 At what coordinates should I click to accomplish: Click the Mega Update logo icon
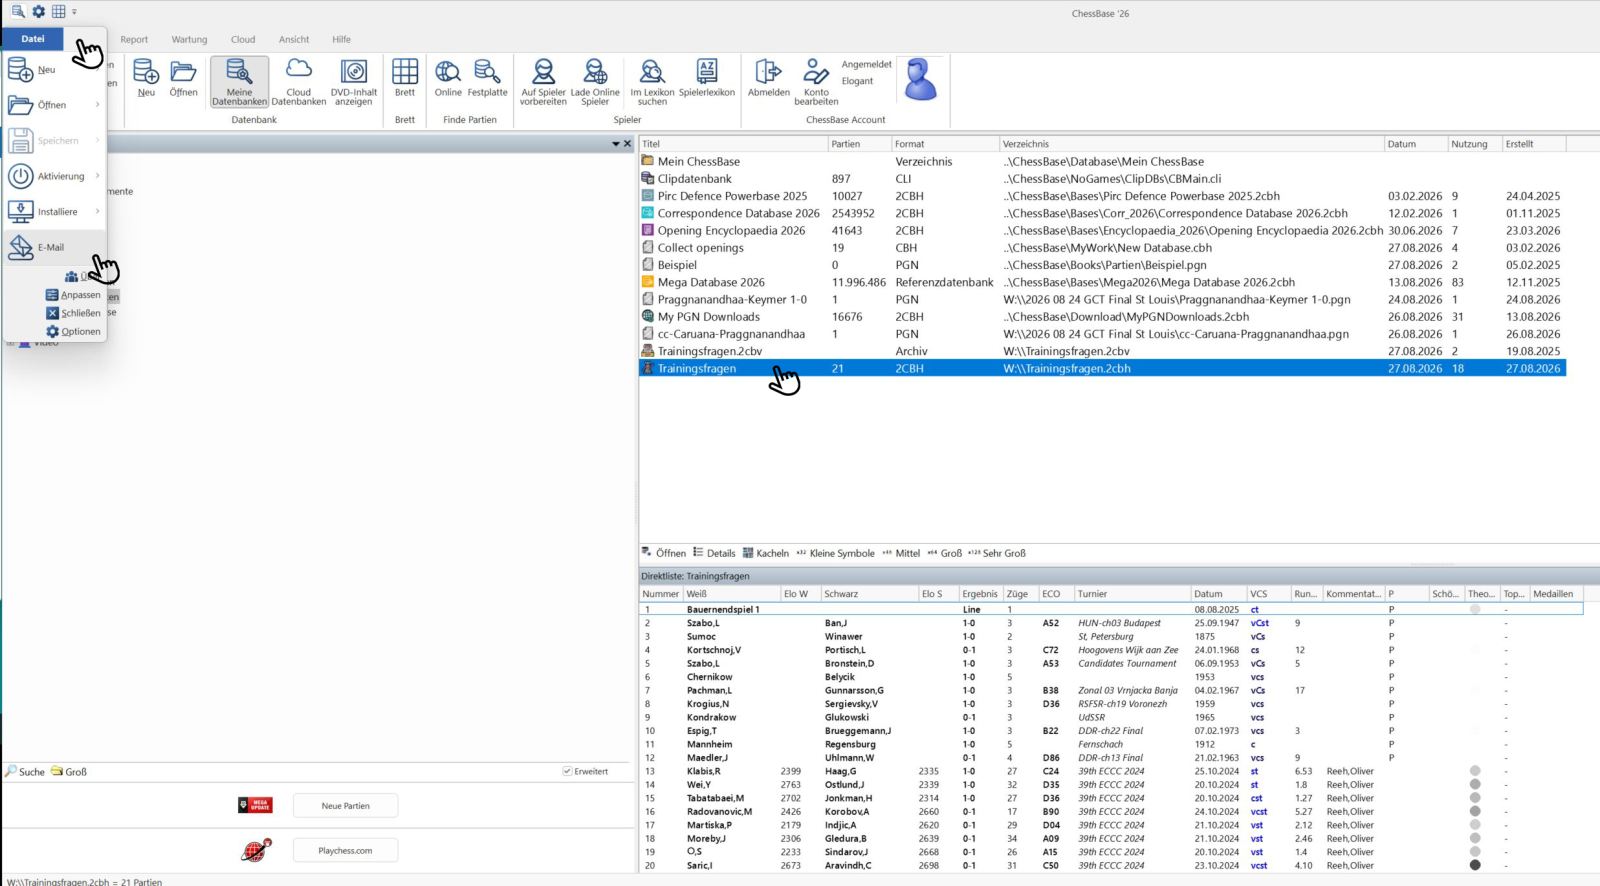[x=255, y=805]
